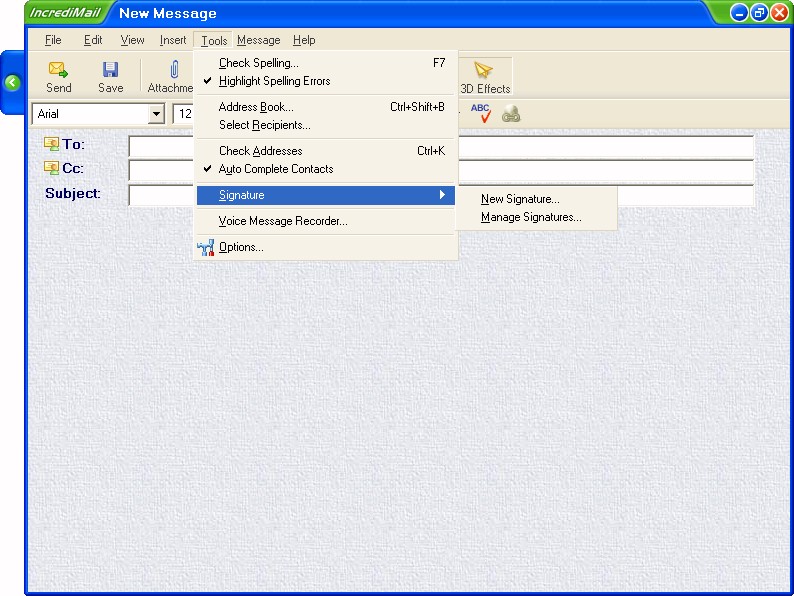Viewport: 794px width, 596px height.
Task: Select Check Addresses menu entry
Action: click(326, 151)
